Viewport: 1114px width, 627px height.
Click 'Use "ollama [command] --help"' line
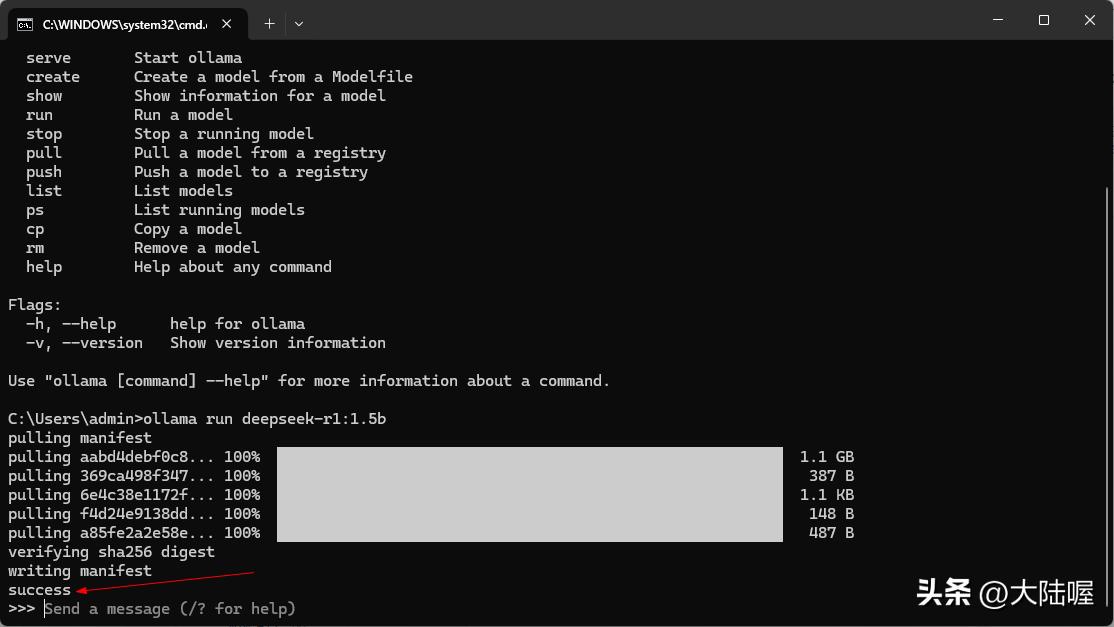tap(308, 381)
